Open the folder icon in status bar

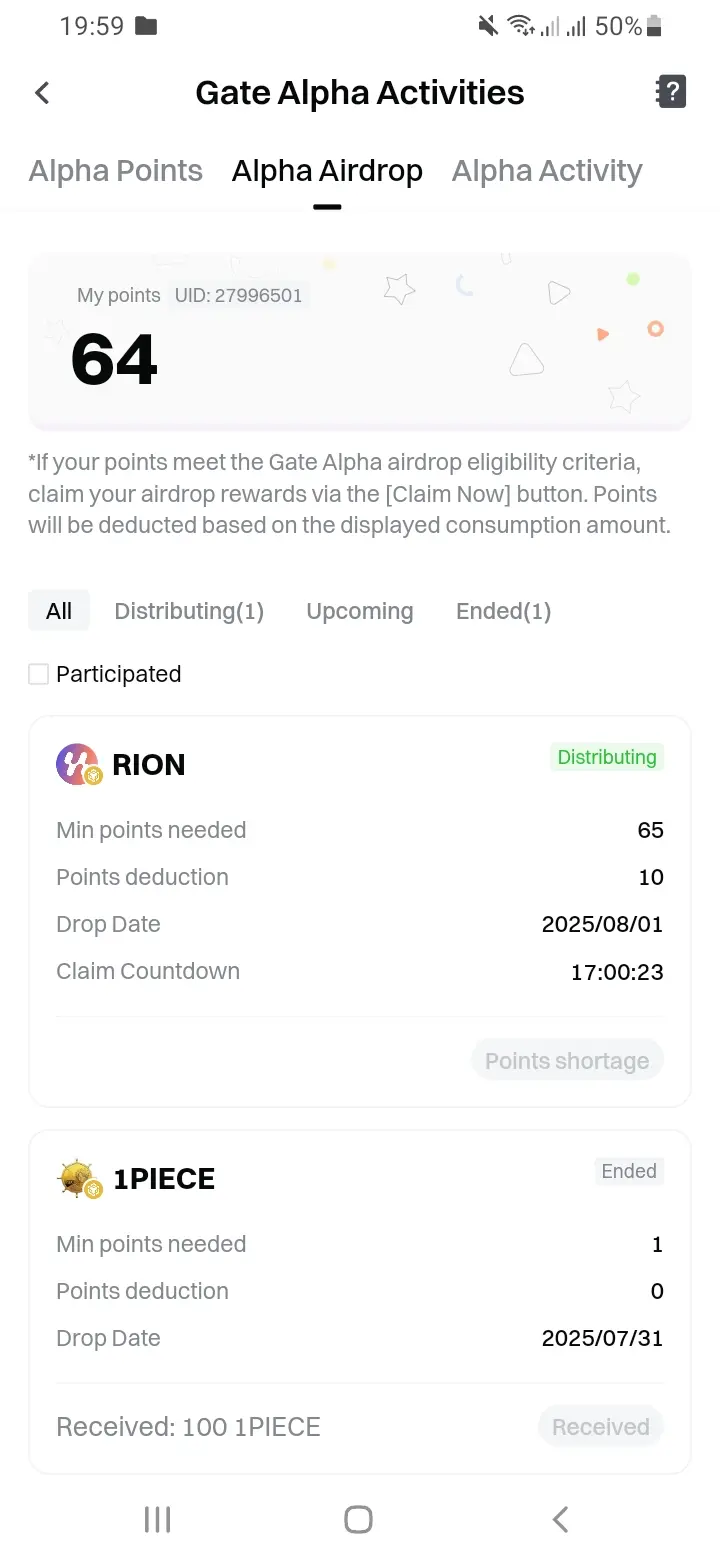[146, 26]
